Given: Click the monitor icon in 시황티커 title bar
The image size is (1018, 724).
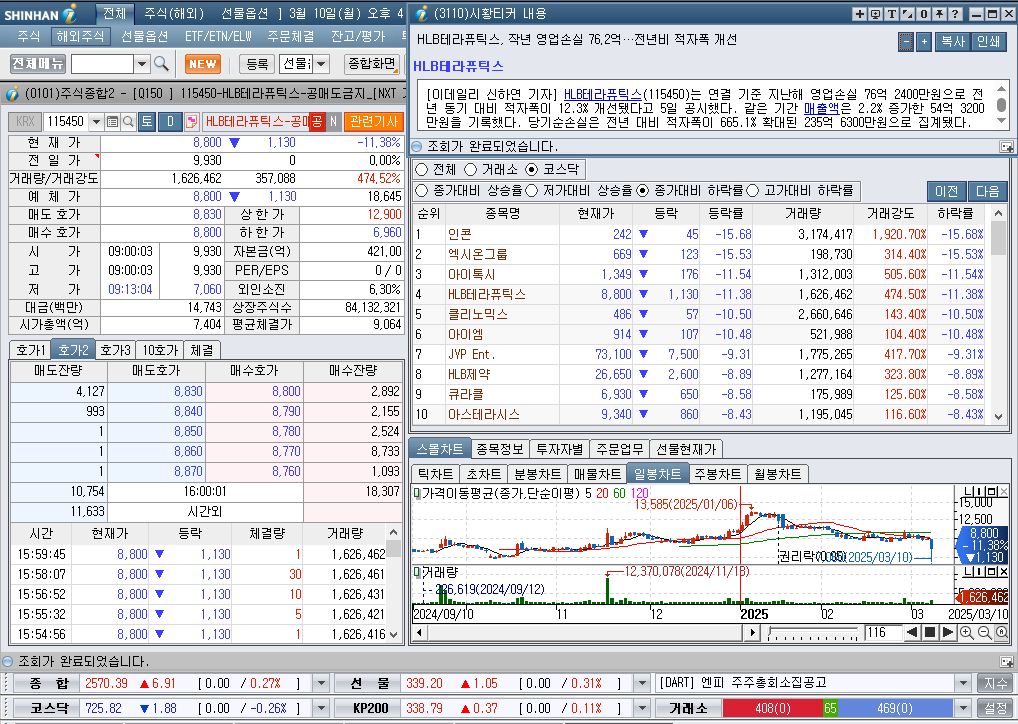Looking at the screenshot, I should [875, 14].
